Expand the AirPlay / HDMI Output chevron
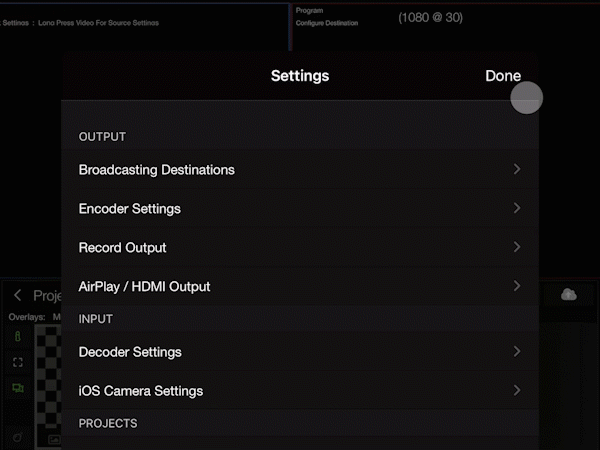 pos(516,286)
